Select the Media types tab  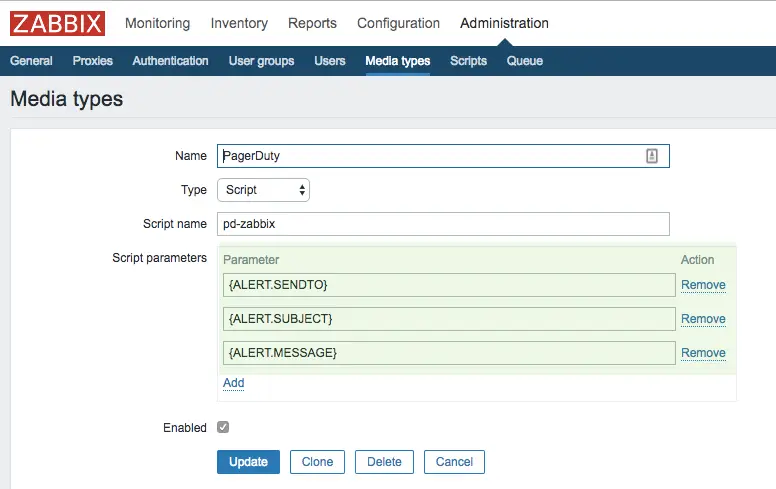[x=398, y=61]
